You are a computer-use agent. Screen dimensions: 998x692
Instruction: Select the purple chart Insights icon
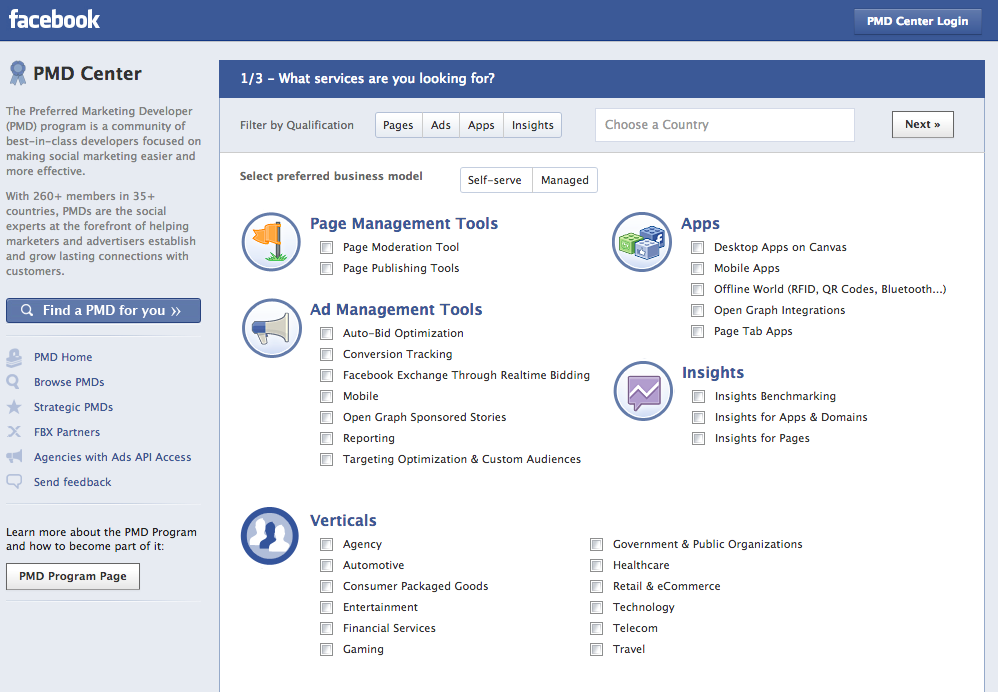642,390
